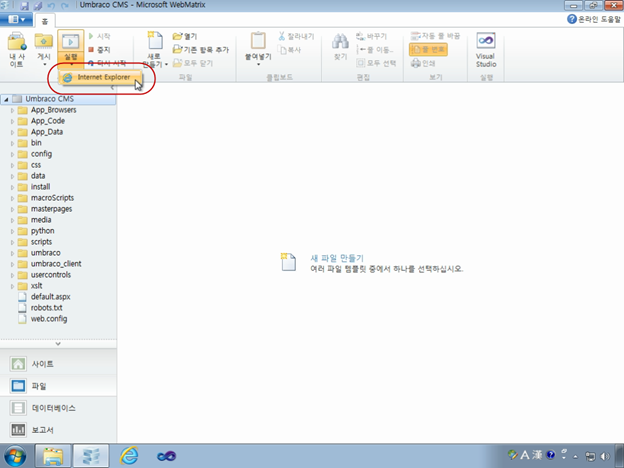Image resolution: width=624 pixels, height=468 pixels.
Task: Click the Save icon in title bar
Action: pyautogui.click(x=24, y=6)
